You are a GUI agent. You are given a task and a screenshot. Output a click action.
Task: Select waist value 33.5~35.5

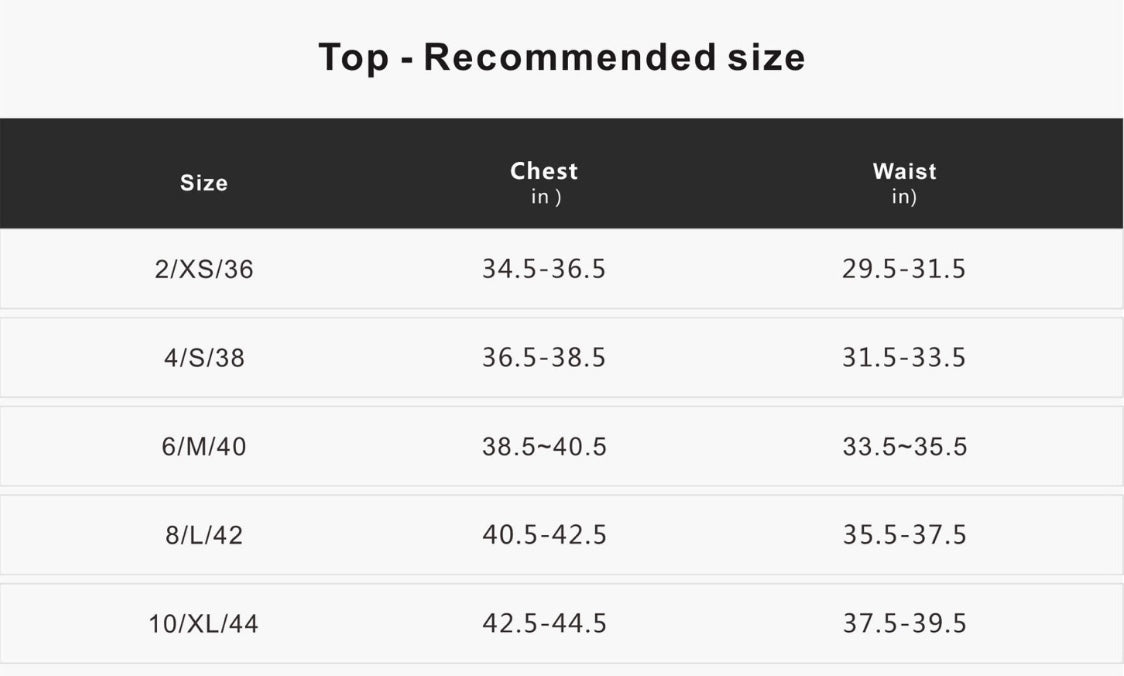pyautogui.click(x=904, y=447)
